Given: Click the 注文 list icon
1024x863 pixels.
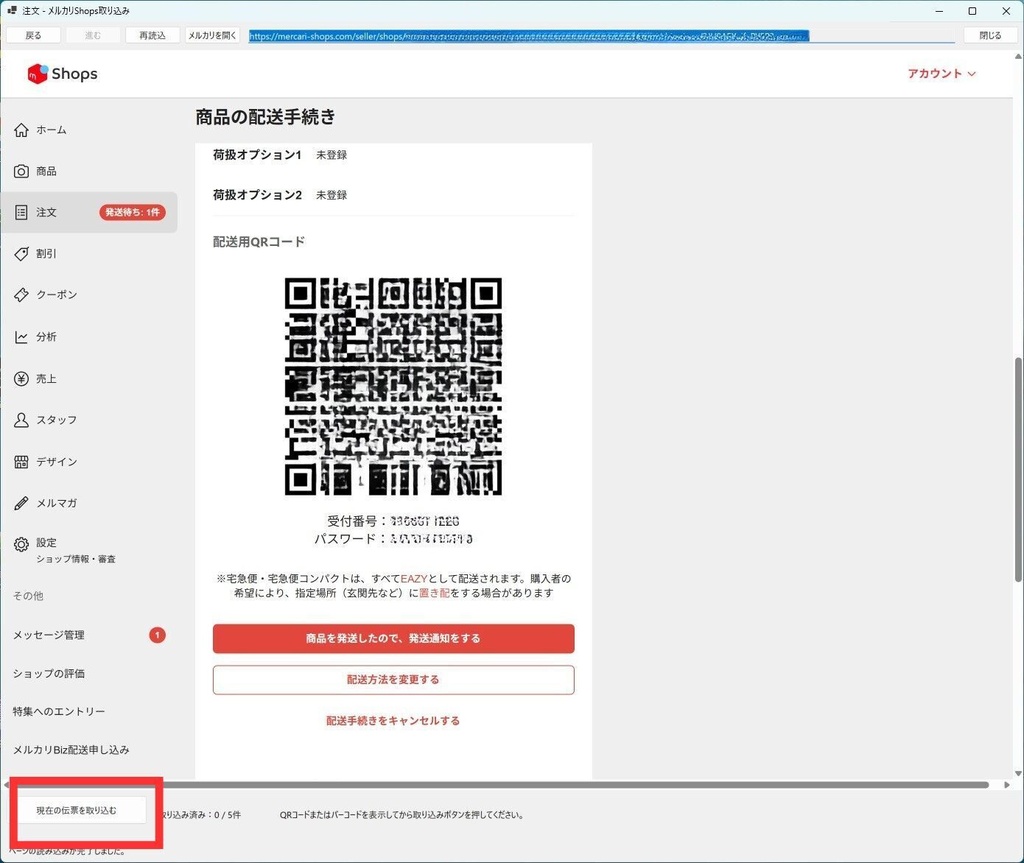Looking at the screenshot, I should pos(22,212).
